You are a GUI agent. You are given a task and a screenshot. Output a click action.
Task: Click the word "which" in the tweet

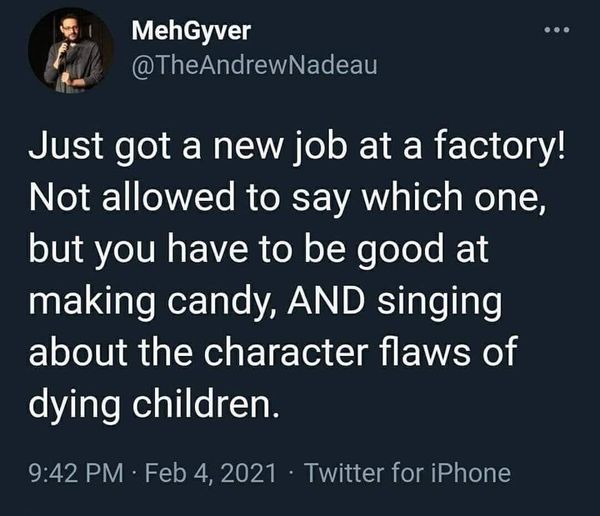[405, 202]
